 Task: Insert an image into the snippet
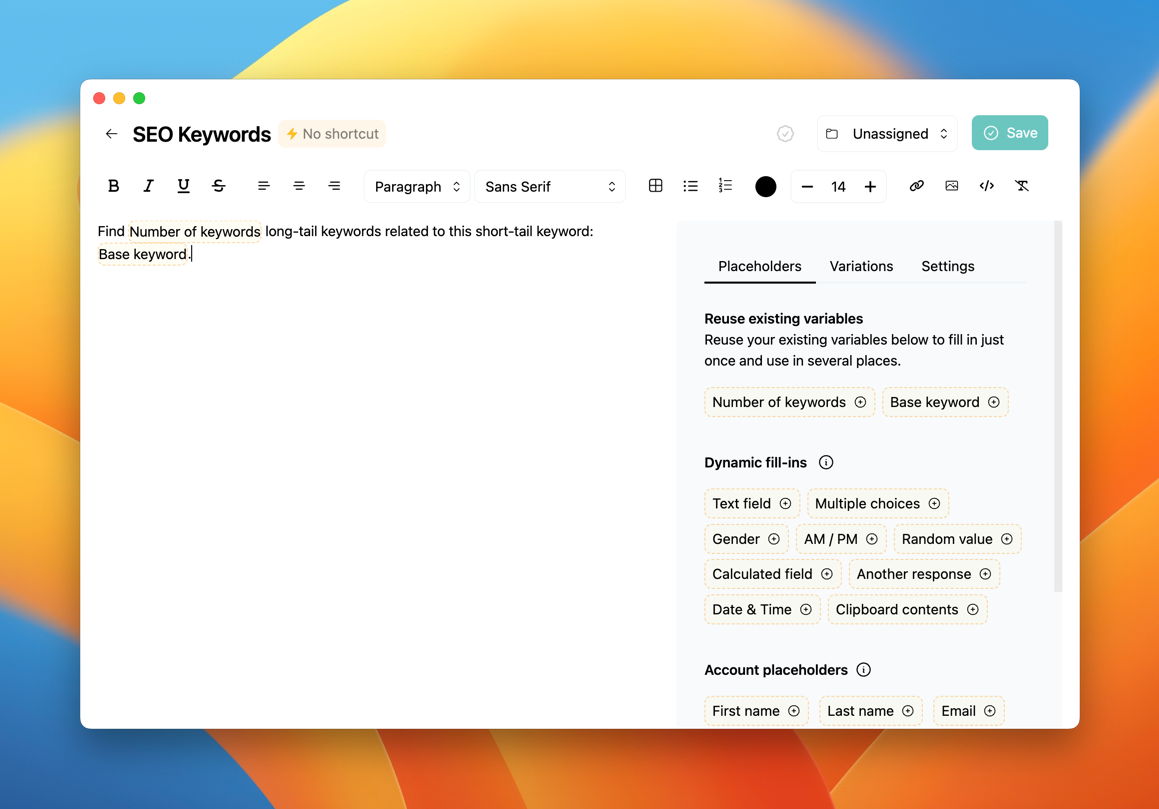tap(951, 186)
